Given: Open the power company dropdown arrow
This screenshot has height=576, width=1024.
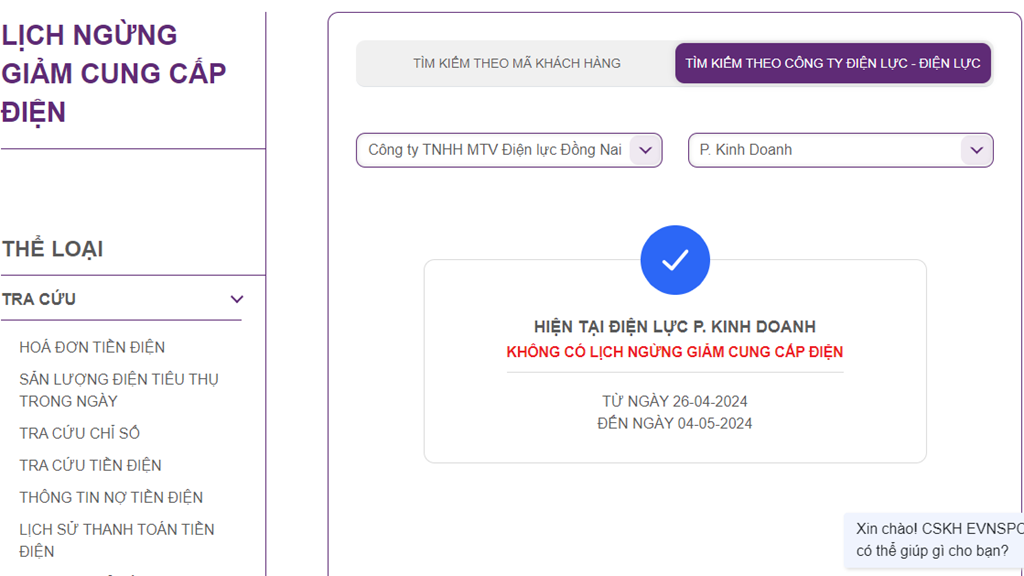Looking at the screenshot, I should tap(646, 150).
